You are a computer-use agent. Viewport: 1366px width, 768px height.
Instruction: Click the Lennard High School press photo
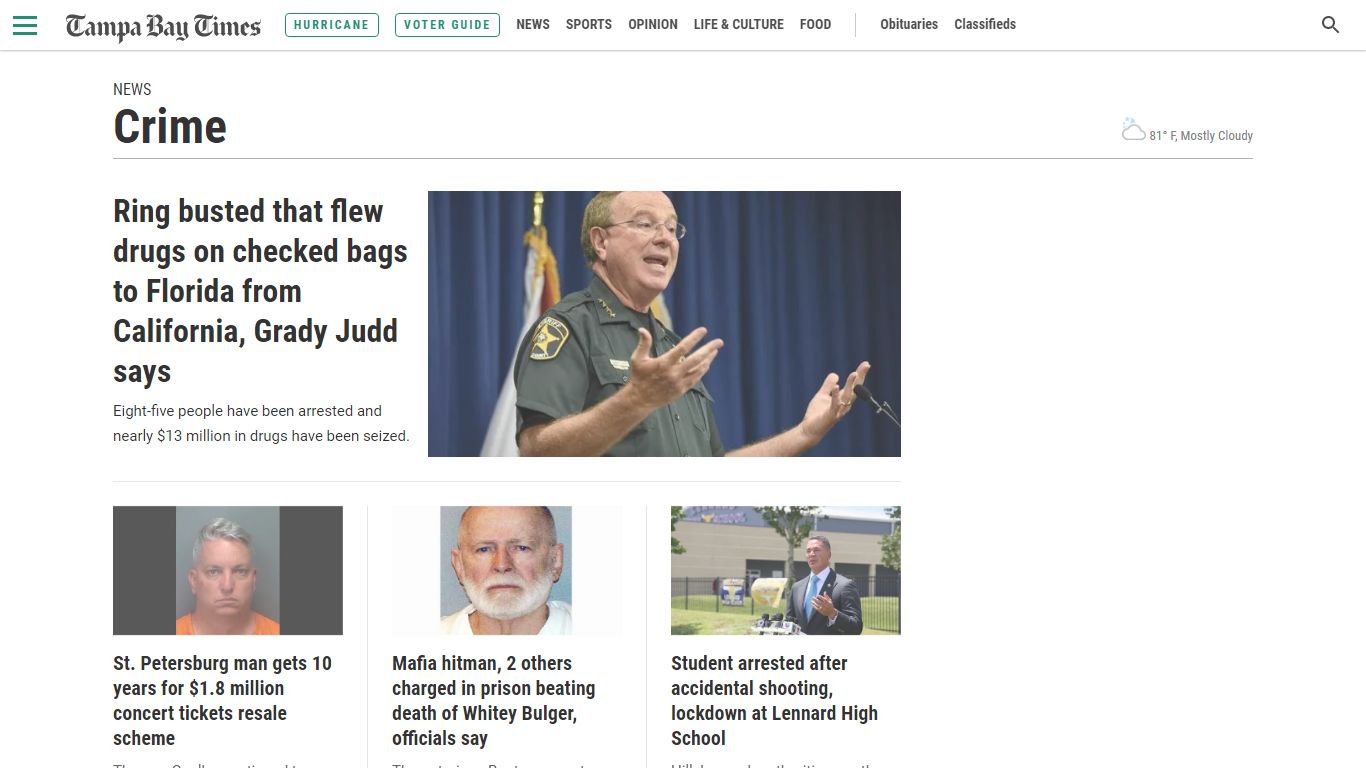click(786, 570)
